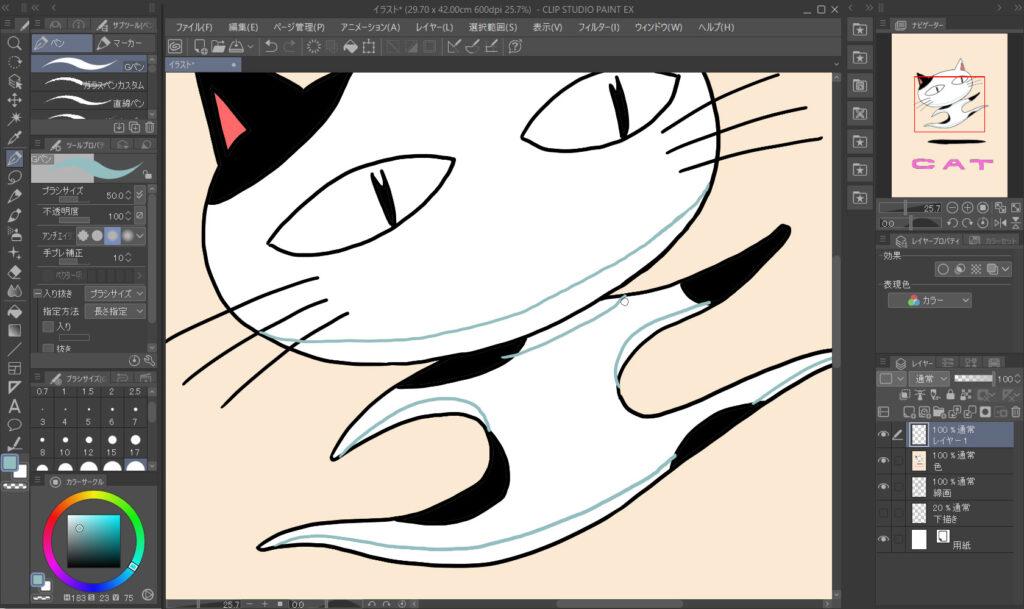
Task: Show the 下描き layer visibility
Action: [x=883, y=513]
